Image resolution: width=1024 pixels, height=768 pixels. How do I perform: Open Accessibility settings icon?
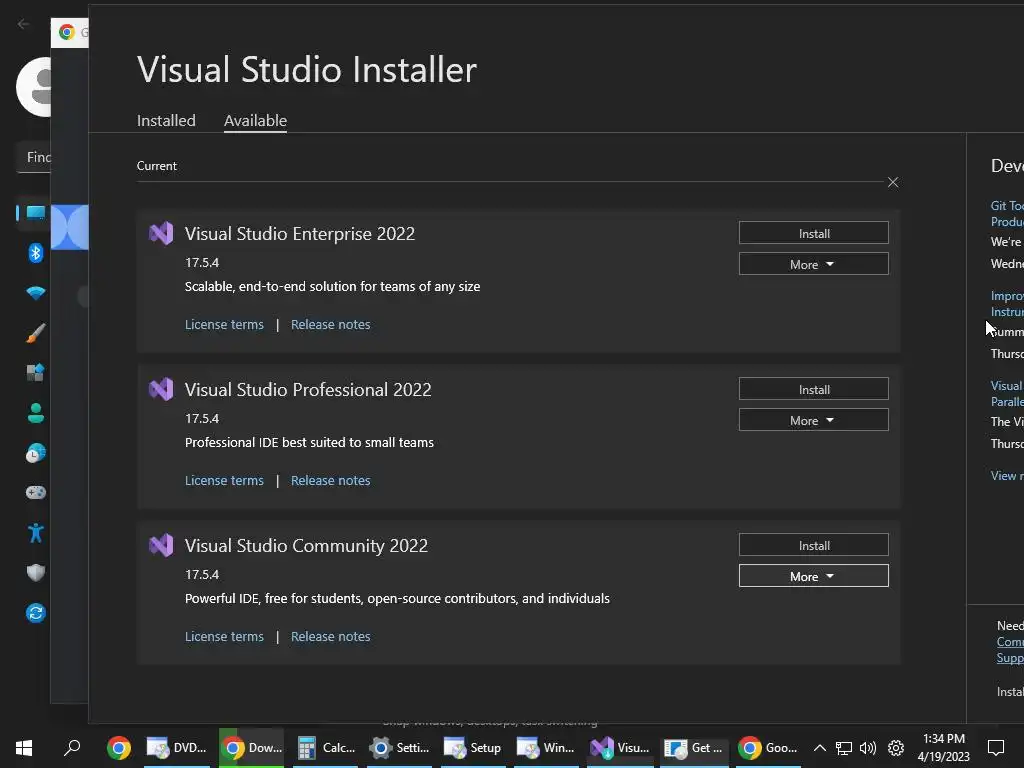tap(35, 532)
